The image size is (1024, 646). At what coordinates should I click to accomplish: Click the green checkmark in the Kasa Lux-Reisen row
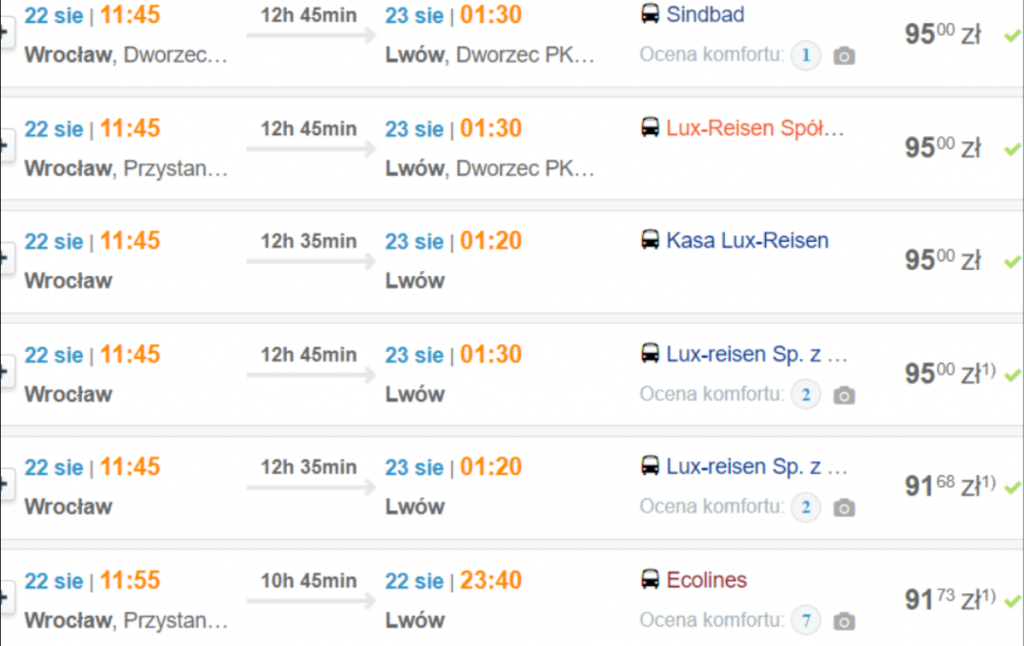[x=1012, y=262]
